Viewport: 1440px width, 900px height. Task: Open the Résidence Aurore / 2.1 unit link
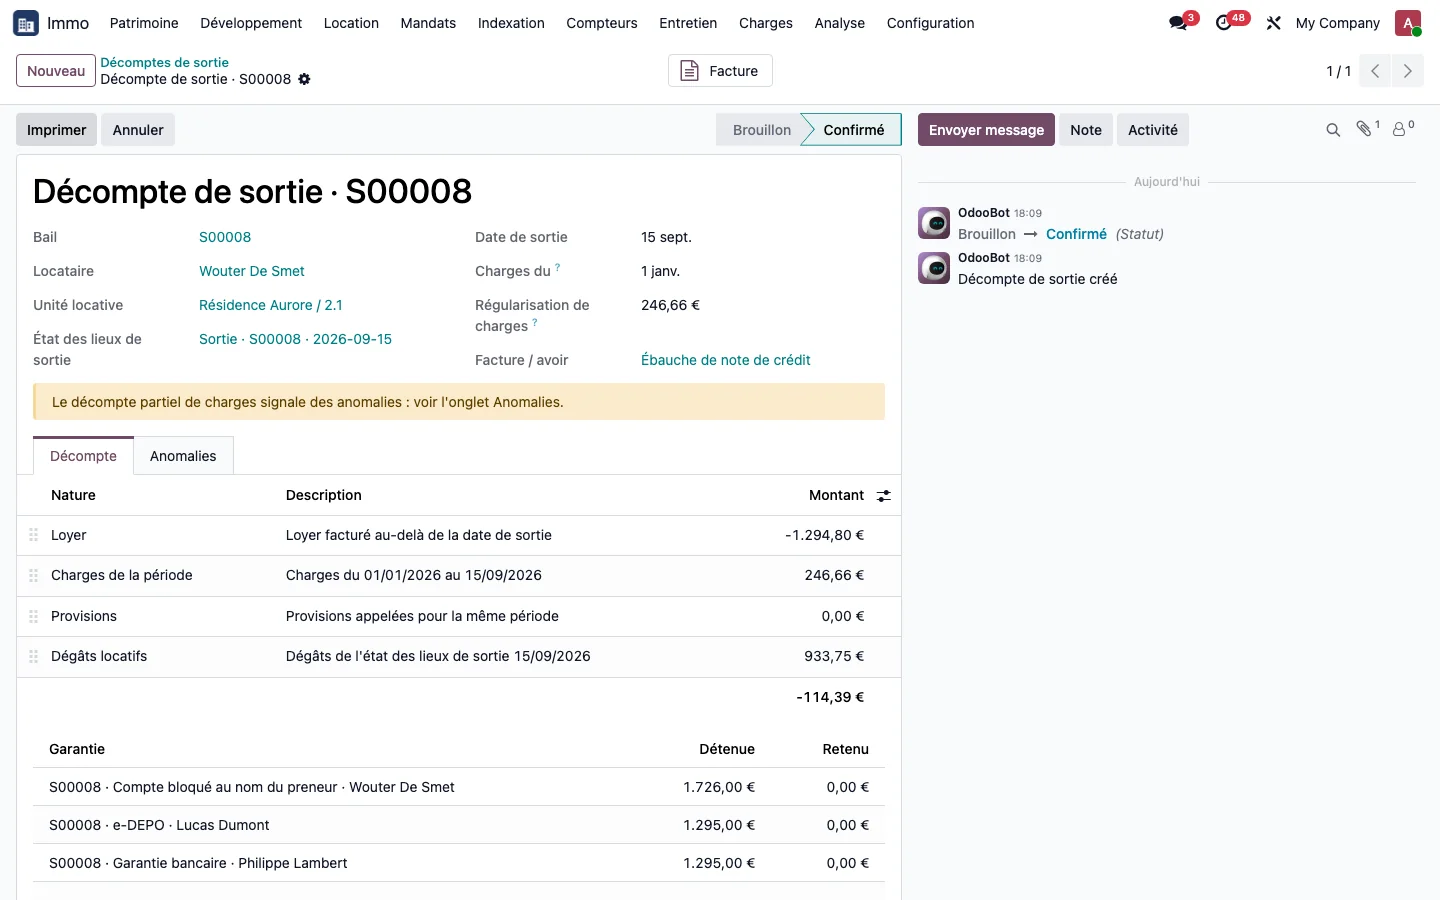[x=271, y=305]
